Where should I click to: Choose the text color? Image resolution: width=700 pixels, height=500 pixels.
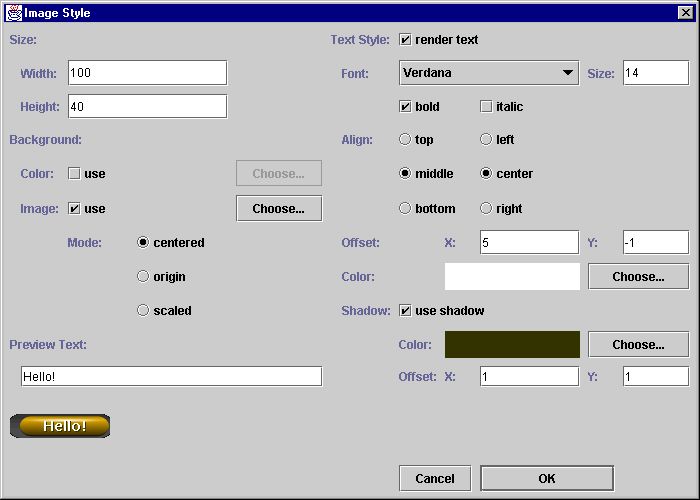[x=638, y=276]
